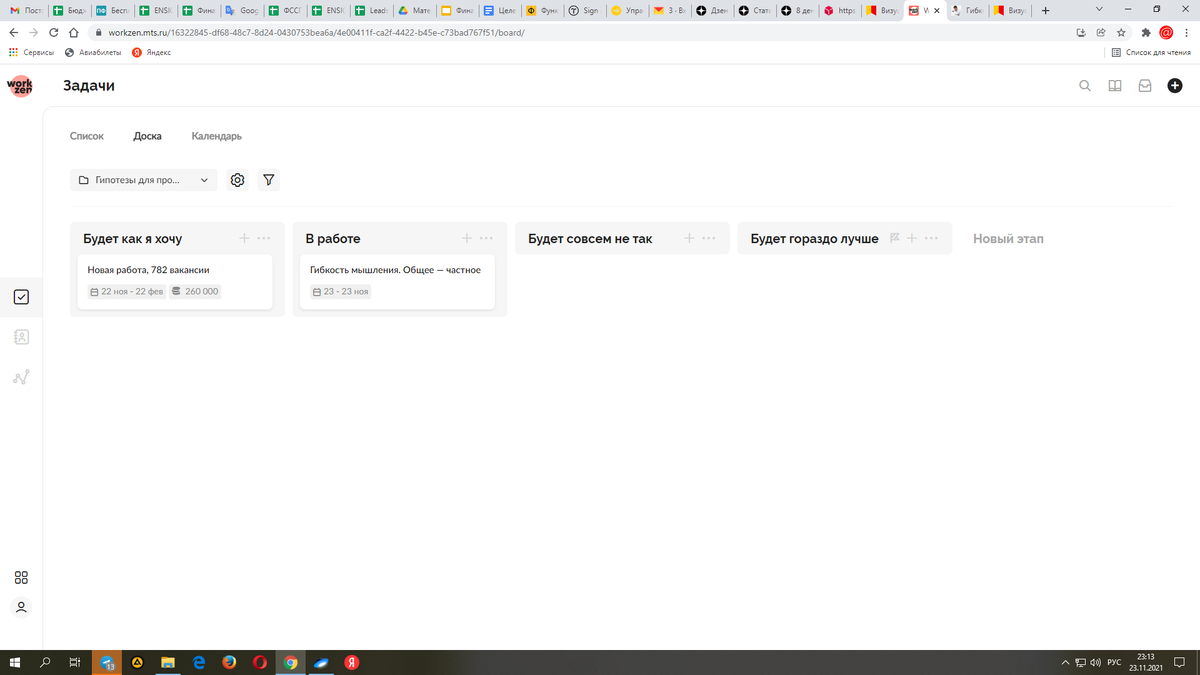Open more options for 'В работе' column
Screen dimensions: 1200x675
486,238
